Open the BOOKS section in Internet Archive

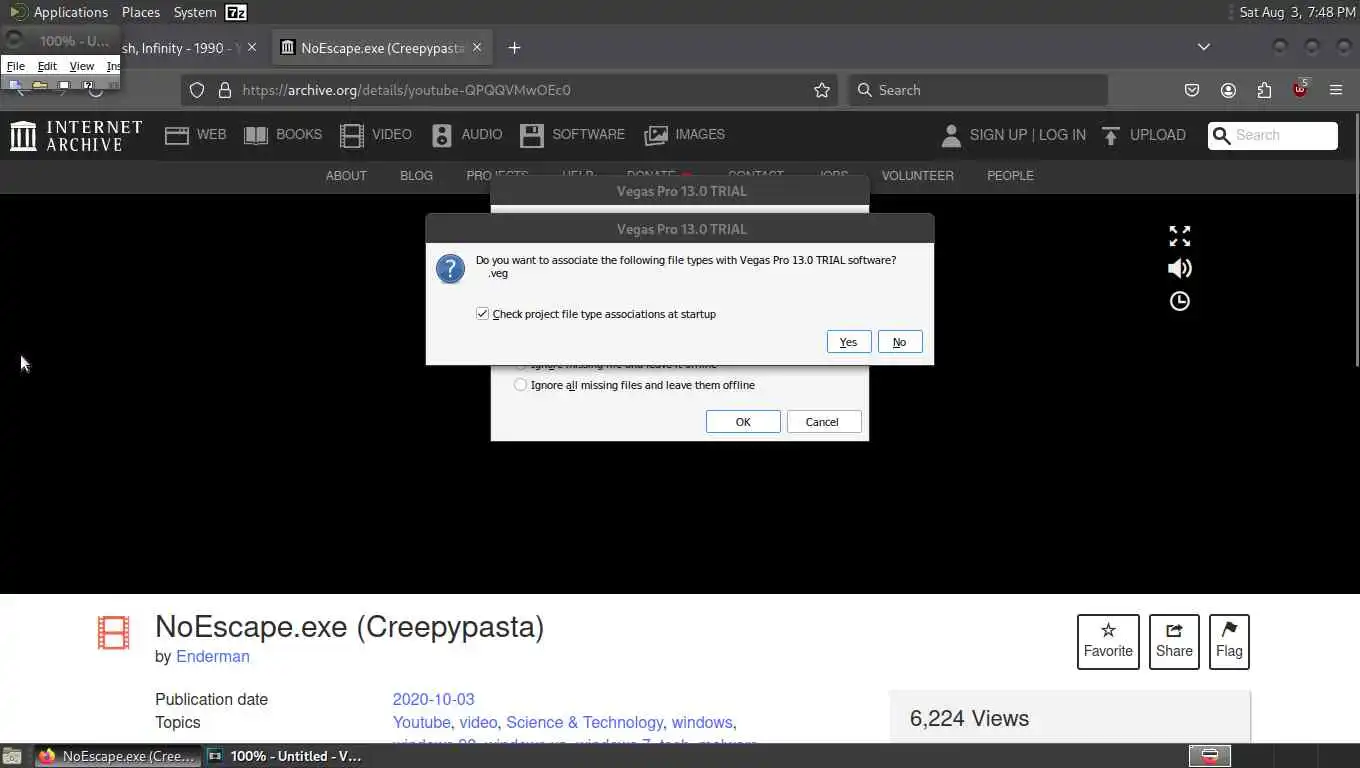click(283, 135)
